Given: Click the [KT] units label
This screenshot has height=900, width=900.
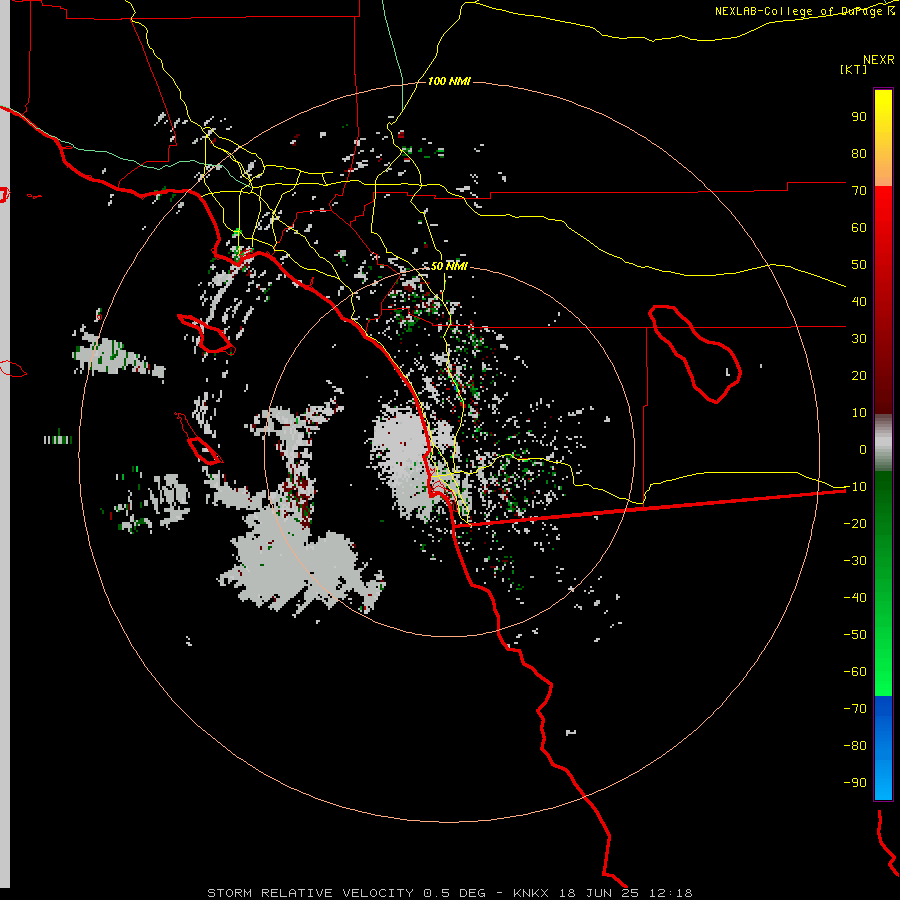Looking at the screenshot, I should tap(853, 69).
